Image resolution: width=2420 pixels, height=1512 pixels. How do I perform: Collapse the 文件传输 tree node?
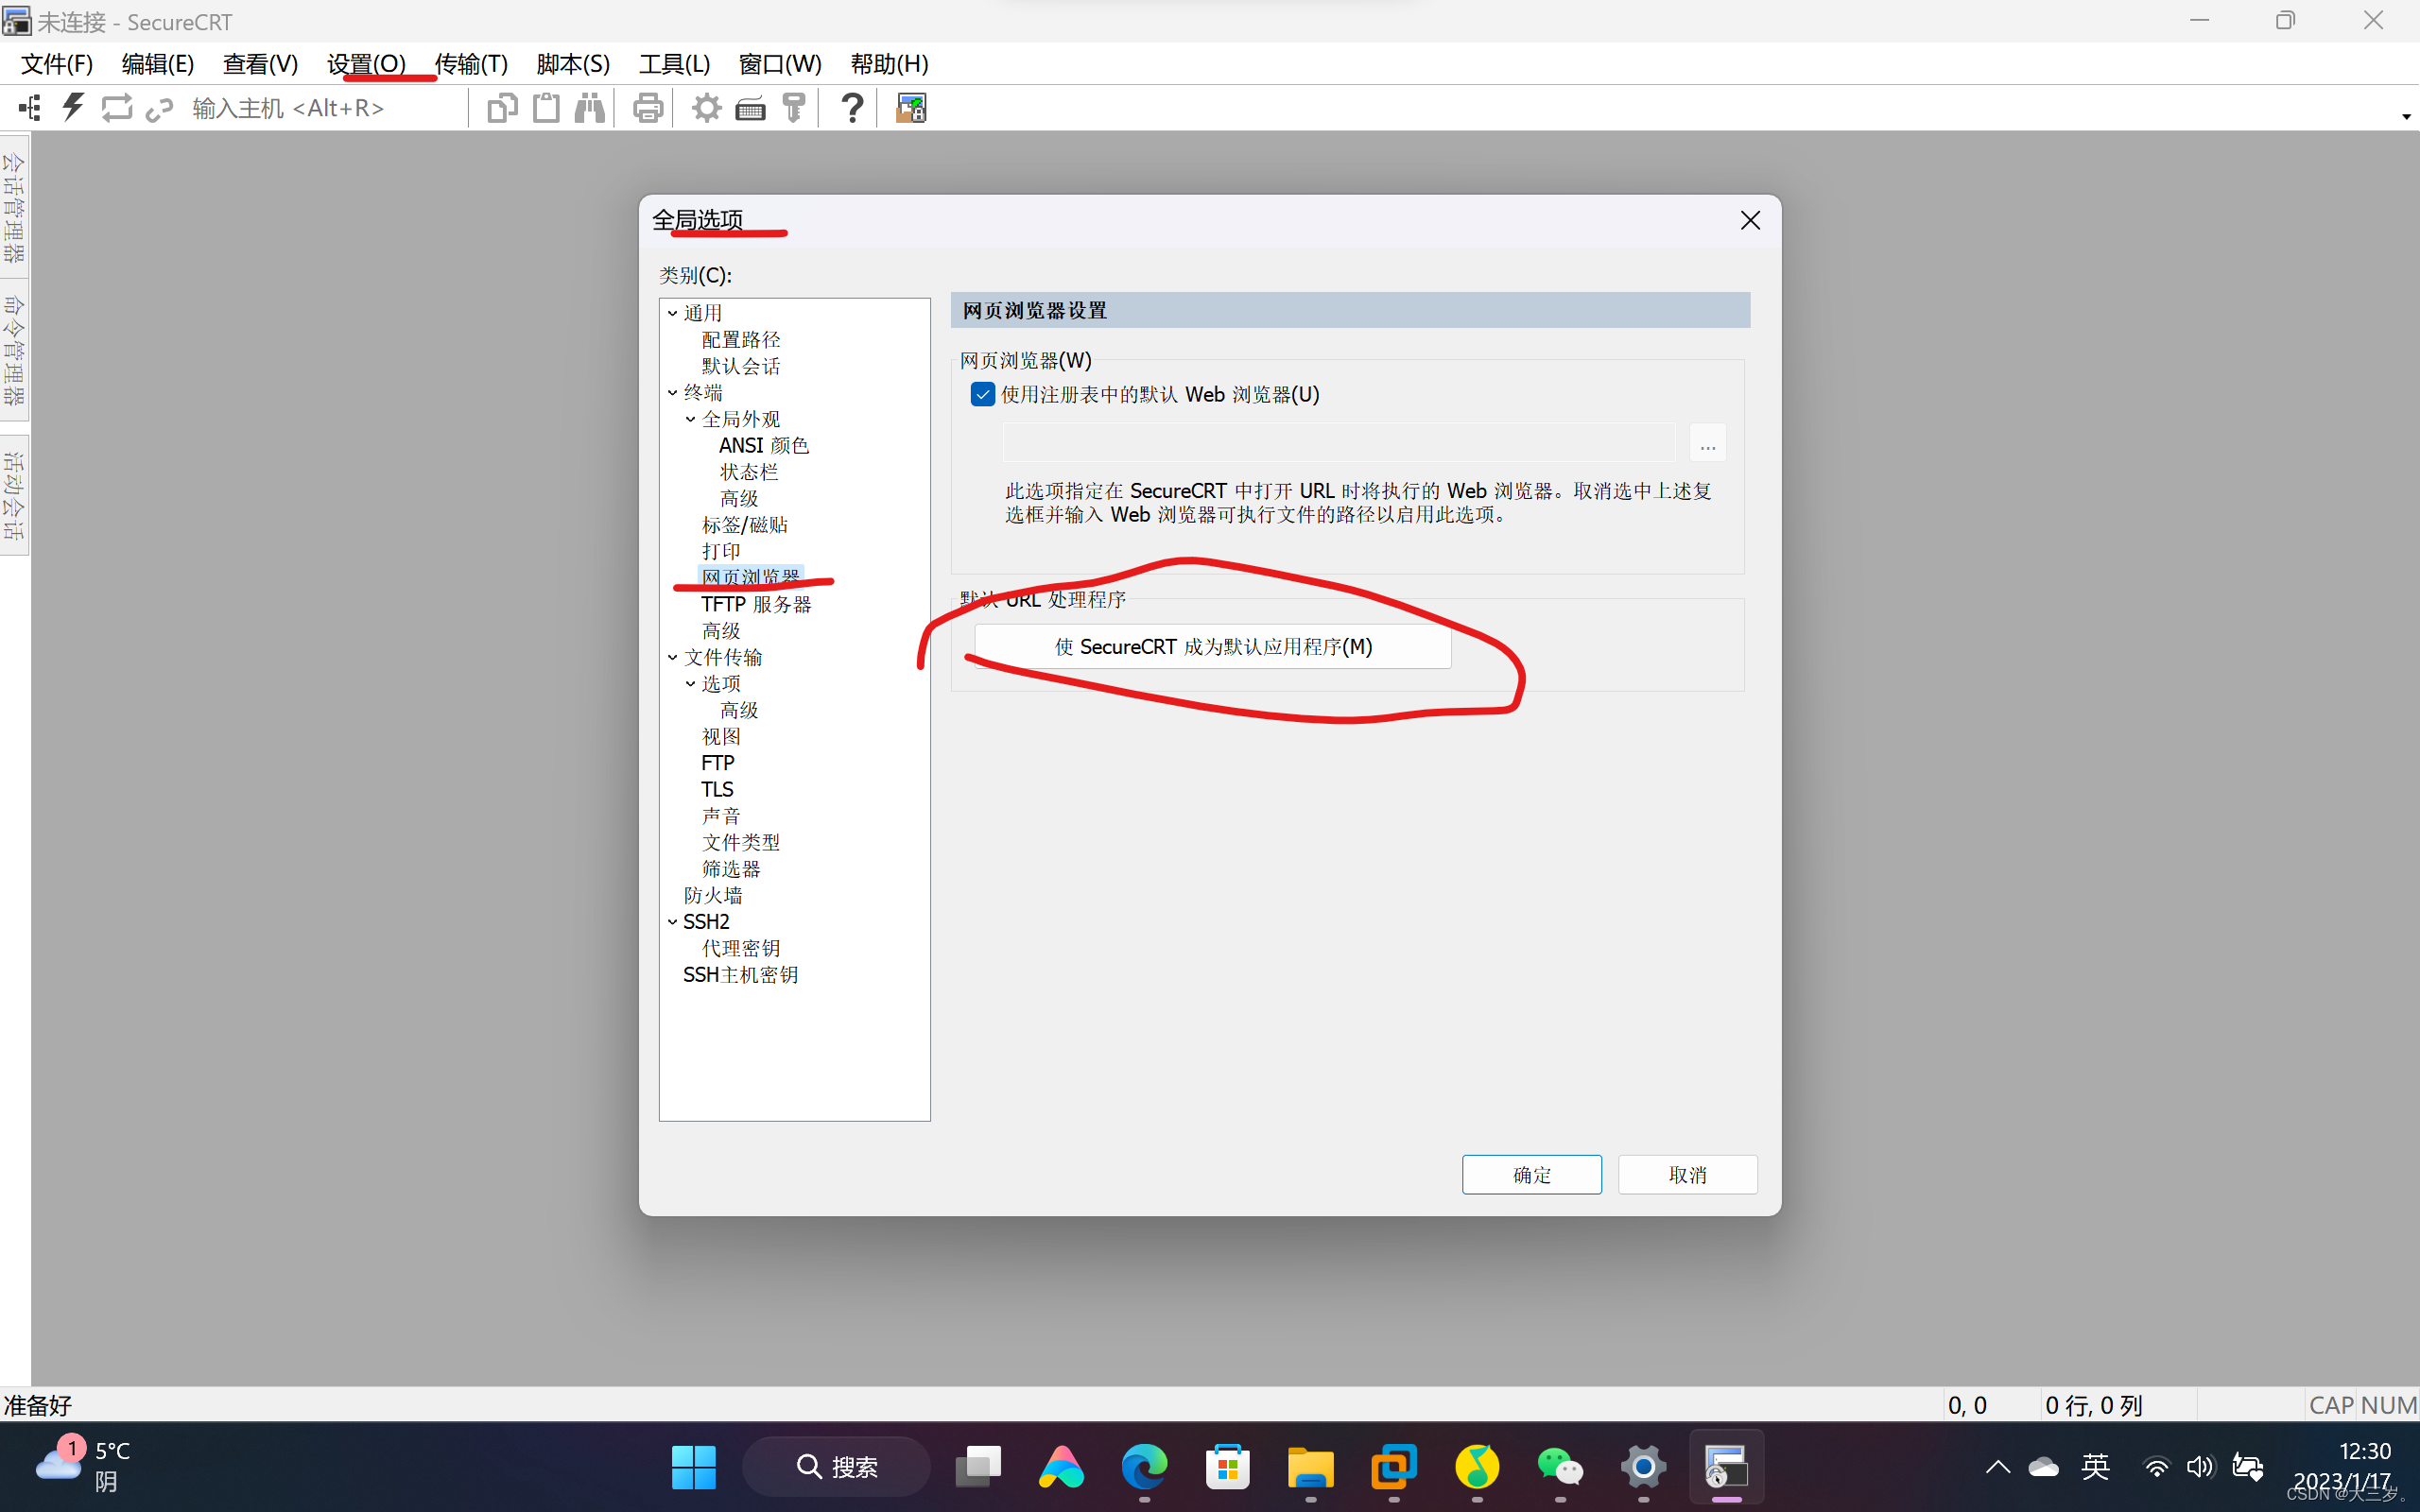(673, 657)
